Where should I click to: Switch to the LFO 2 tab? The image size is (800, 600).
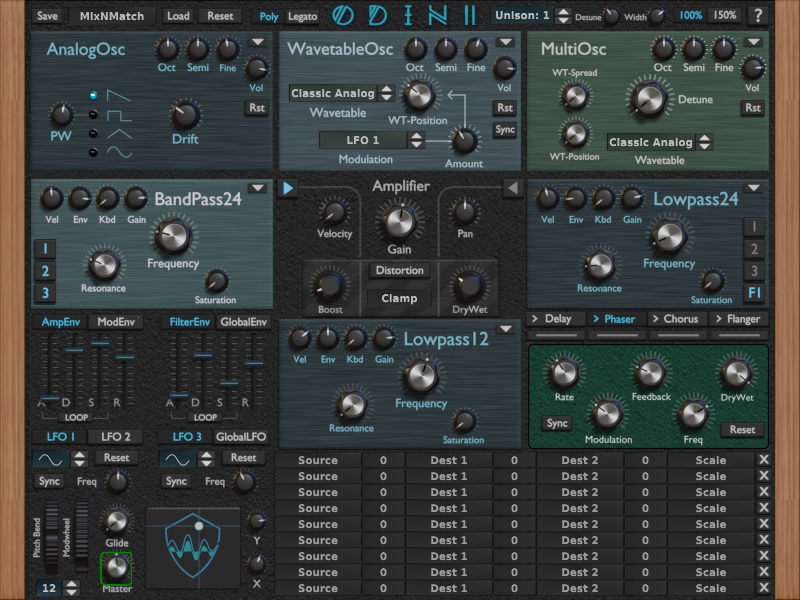[x=115, y=437]
